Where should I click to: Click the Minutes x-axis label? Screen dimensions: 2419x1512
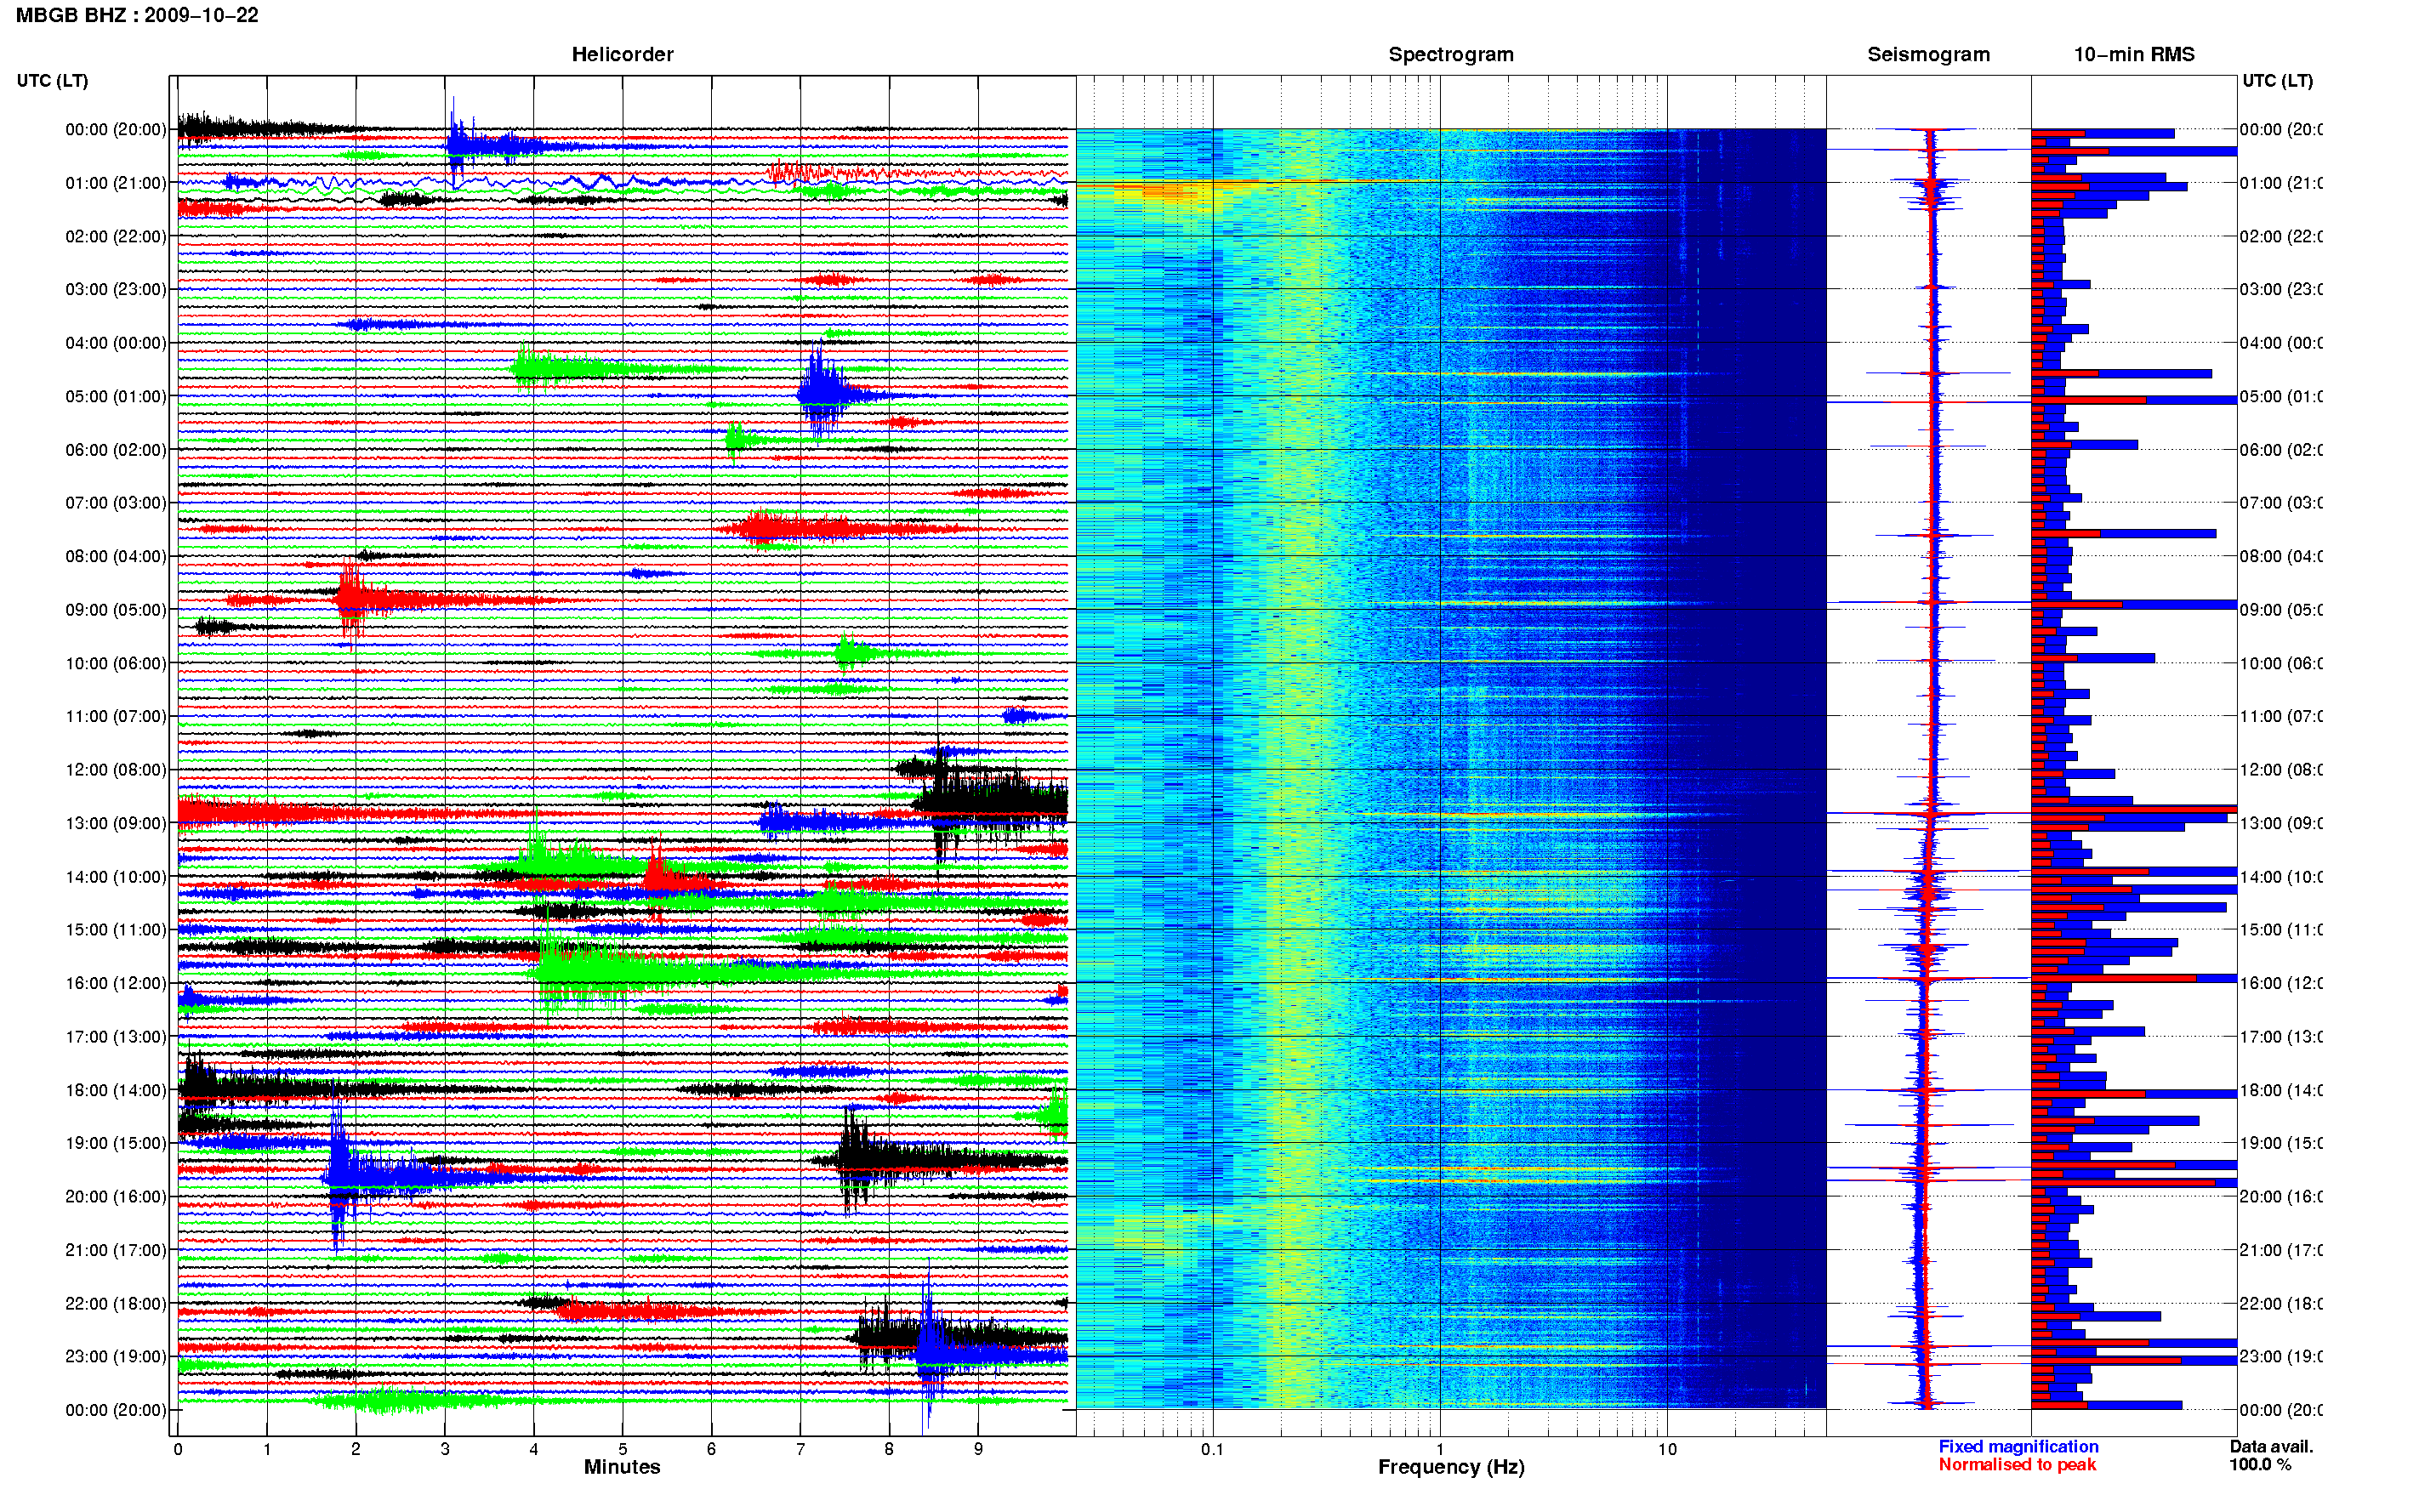pos(622,1467)
